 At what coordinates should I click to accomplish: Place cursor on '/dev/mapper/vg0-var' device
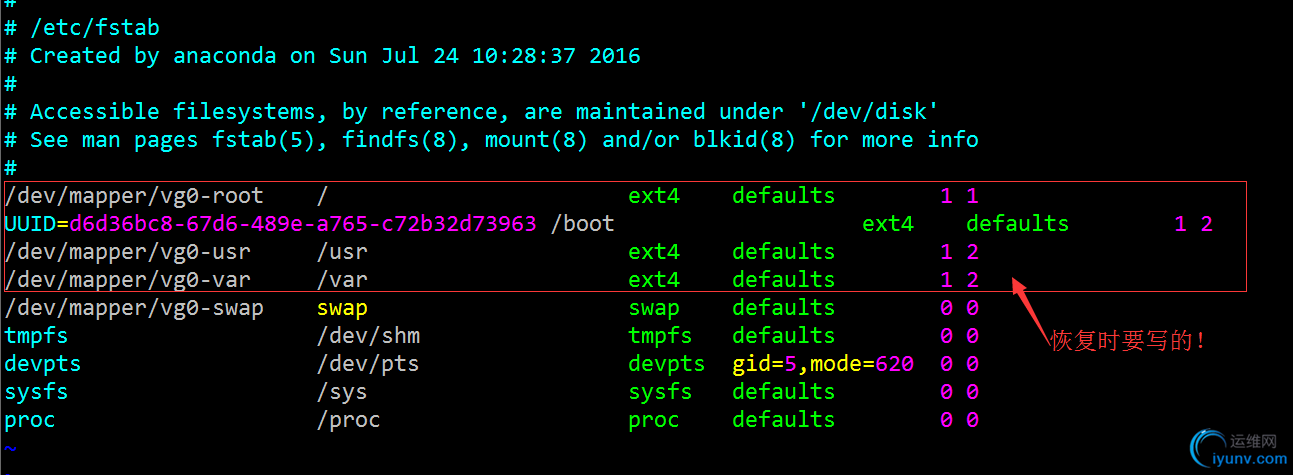pos(128,280)
